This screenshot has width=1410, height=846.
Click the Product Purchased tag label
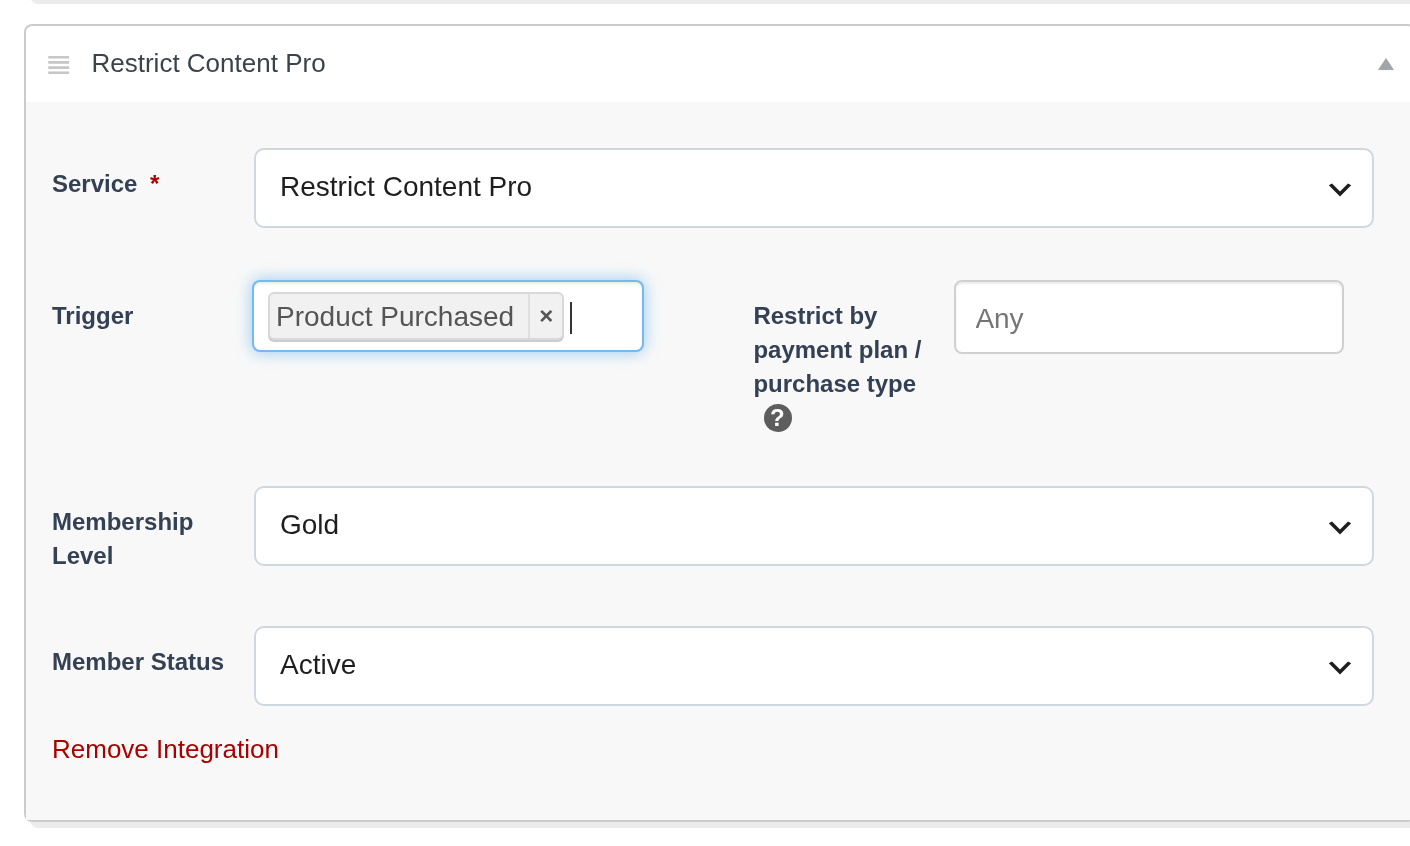395,316
